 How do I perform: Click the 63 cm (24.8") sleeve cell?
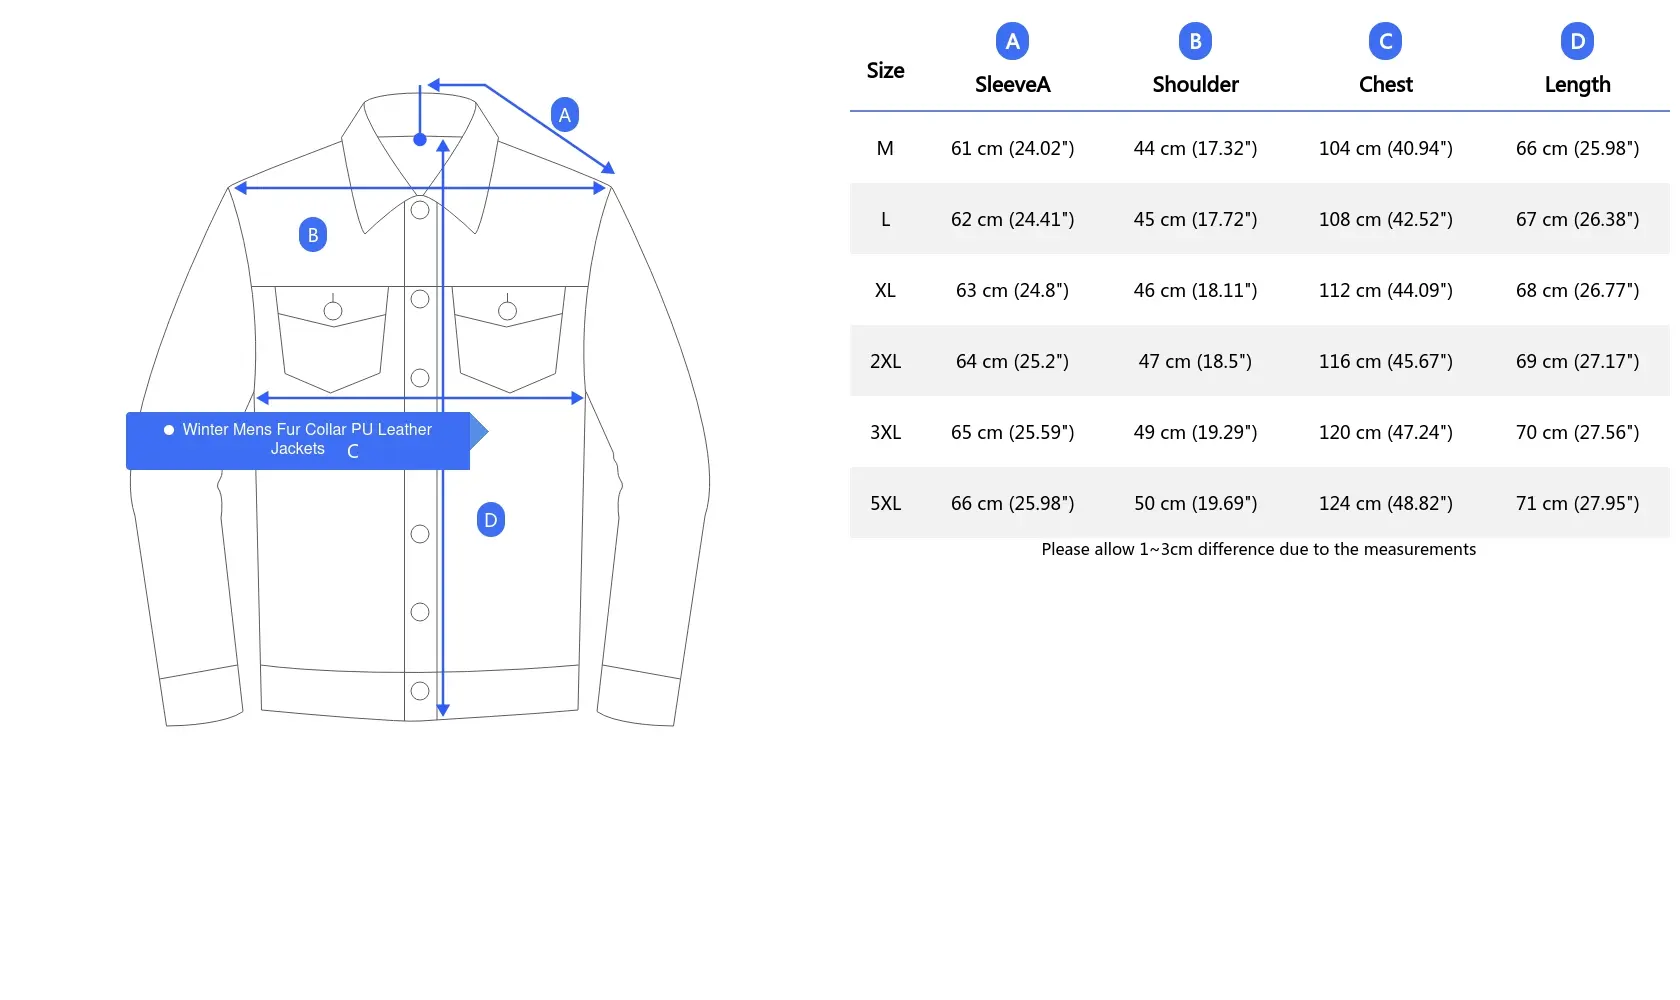pyautogui.click(x=1012, y=290)
